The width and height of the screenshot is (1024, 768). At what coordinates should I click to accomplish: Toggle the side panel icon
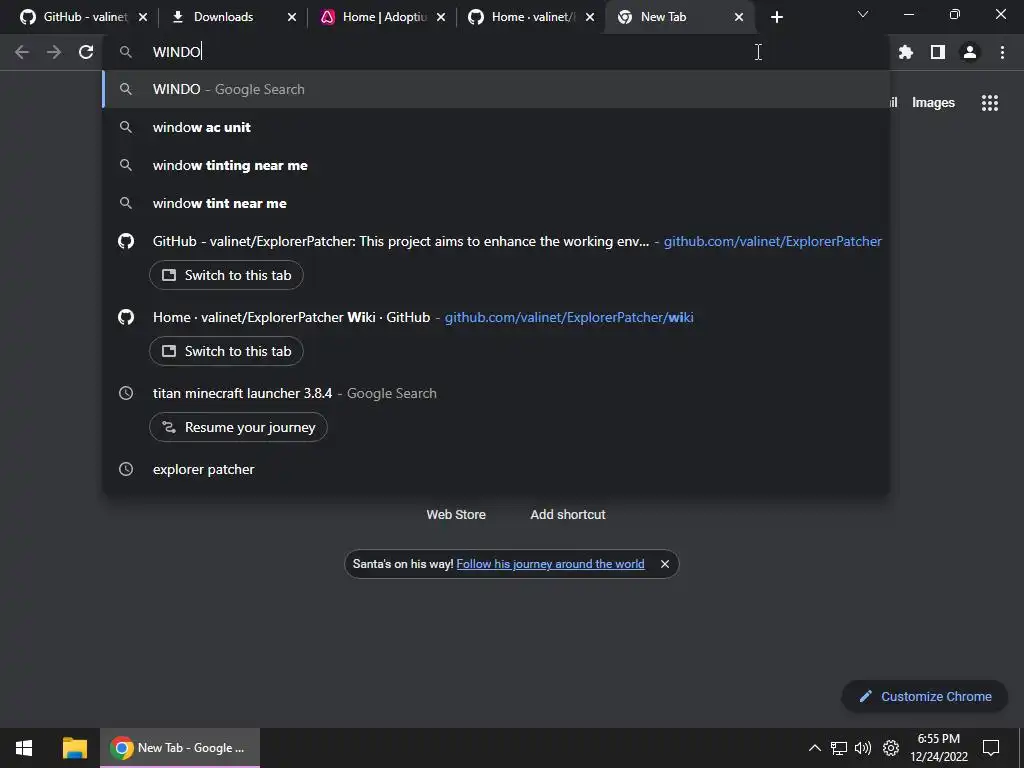tap(938, 52)
